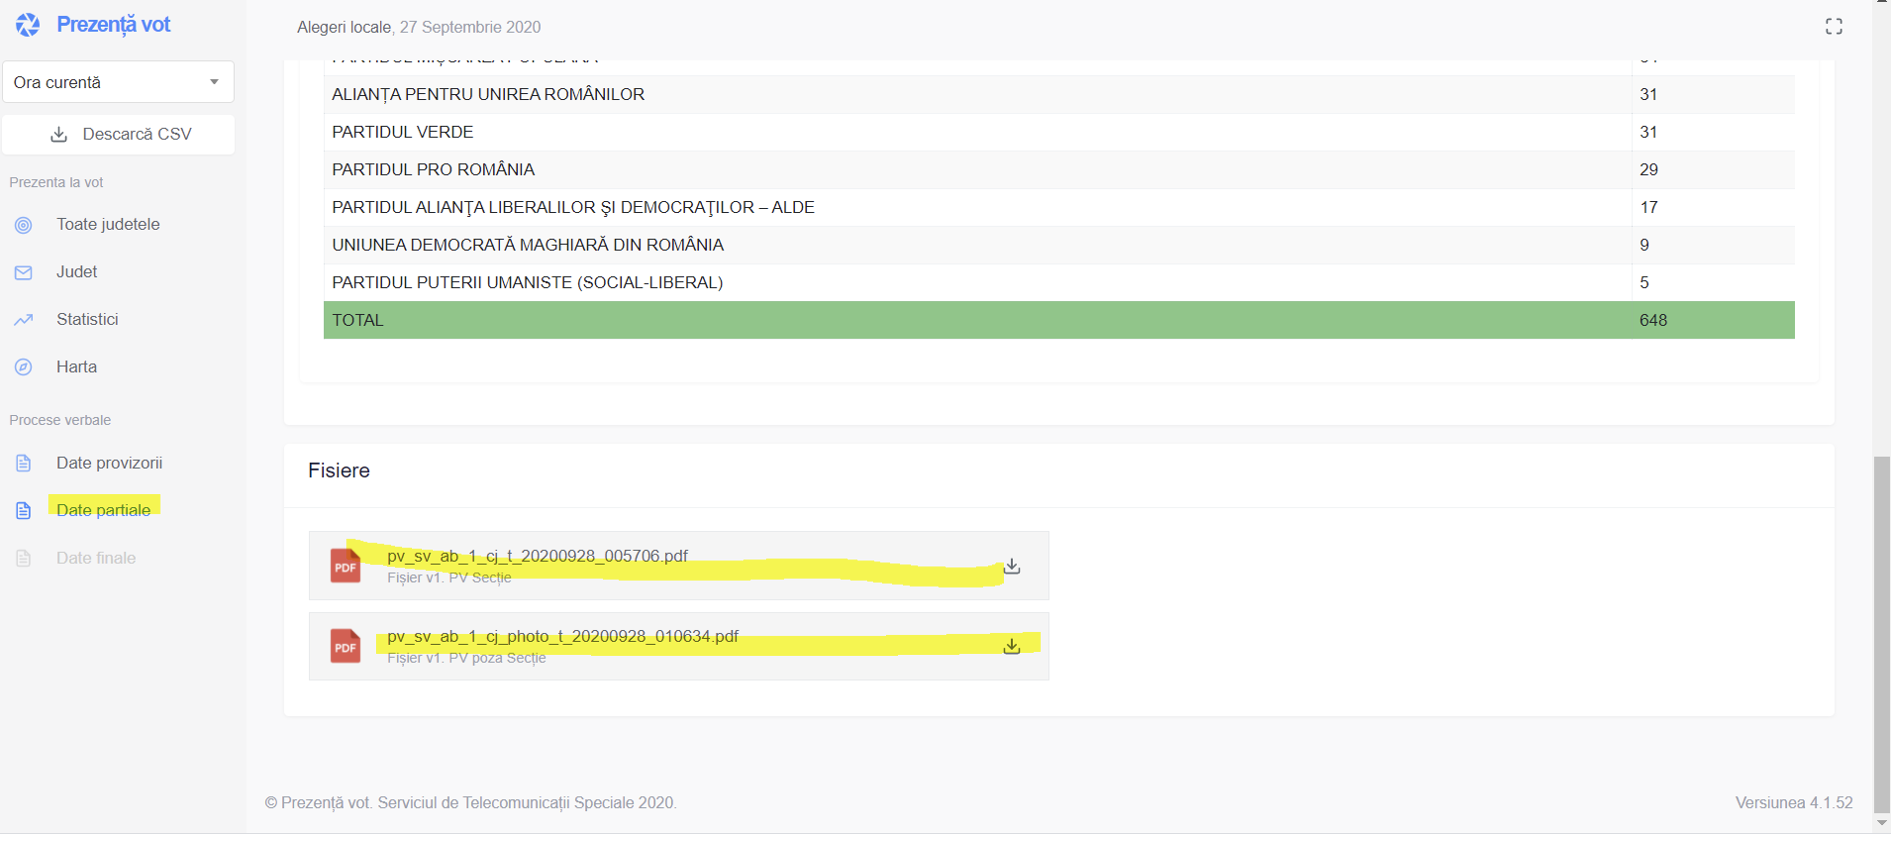Open Date finale menu item

96,558
